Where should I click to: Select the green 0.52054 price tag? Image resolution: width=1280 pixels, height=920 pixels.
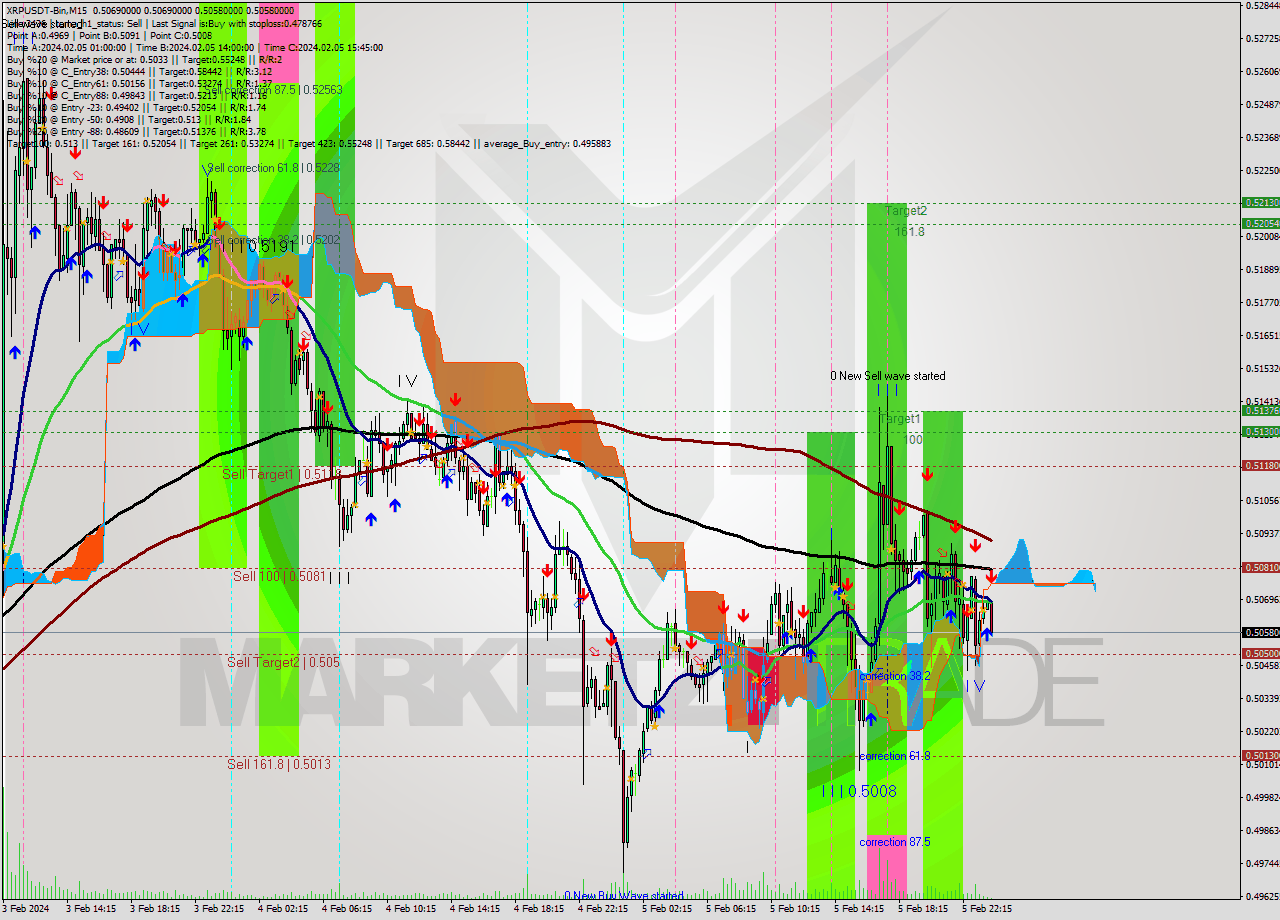(x=1259, y=223)
